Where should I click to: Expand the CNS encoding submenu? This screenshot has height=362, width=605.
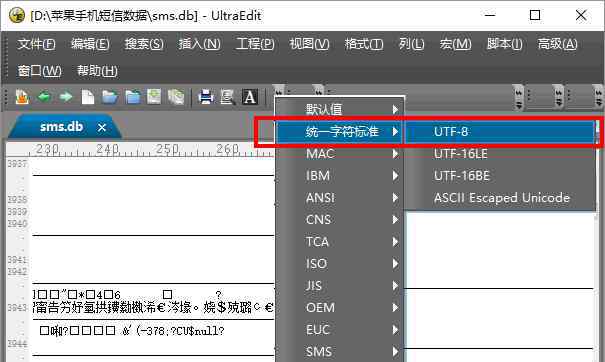click(340, 220)
